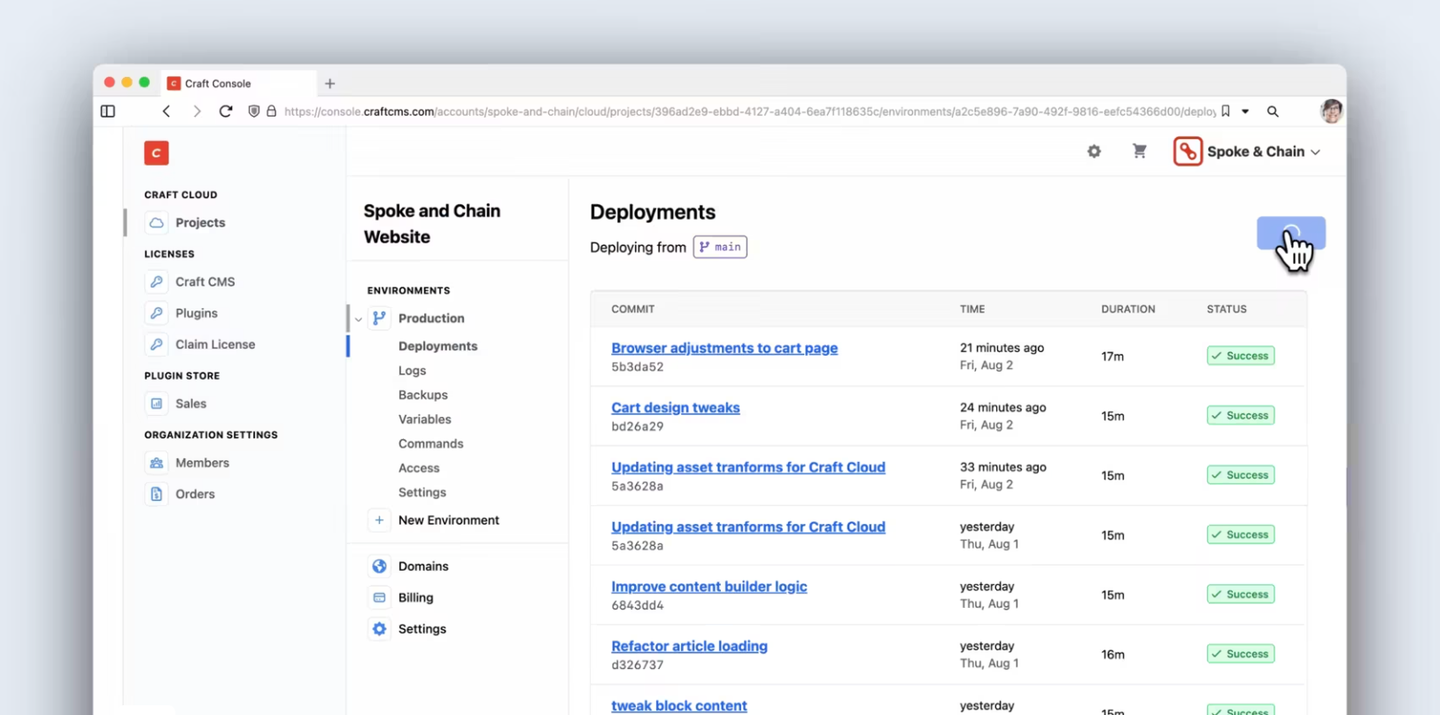Select the Production environment
1440x715 pixels.
pyautogui.click(x=431, y=318)
